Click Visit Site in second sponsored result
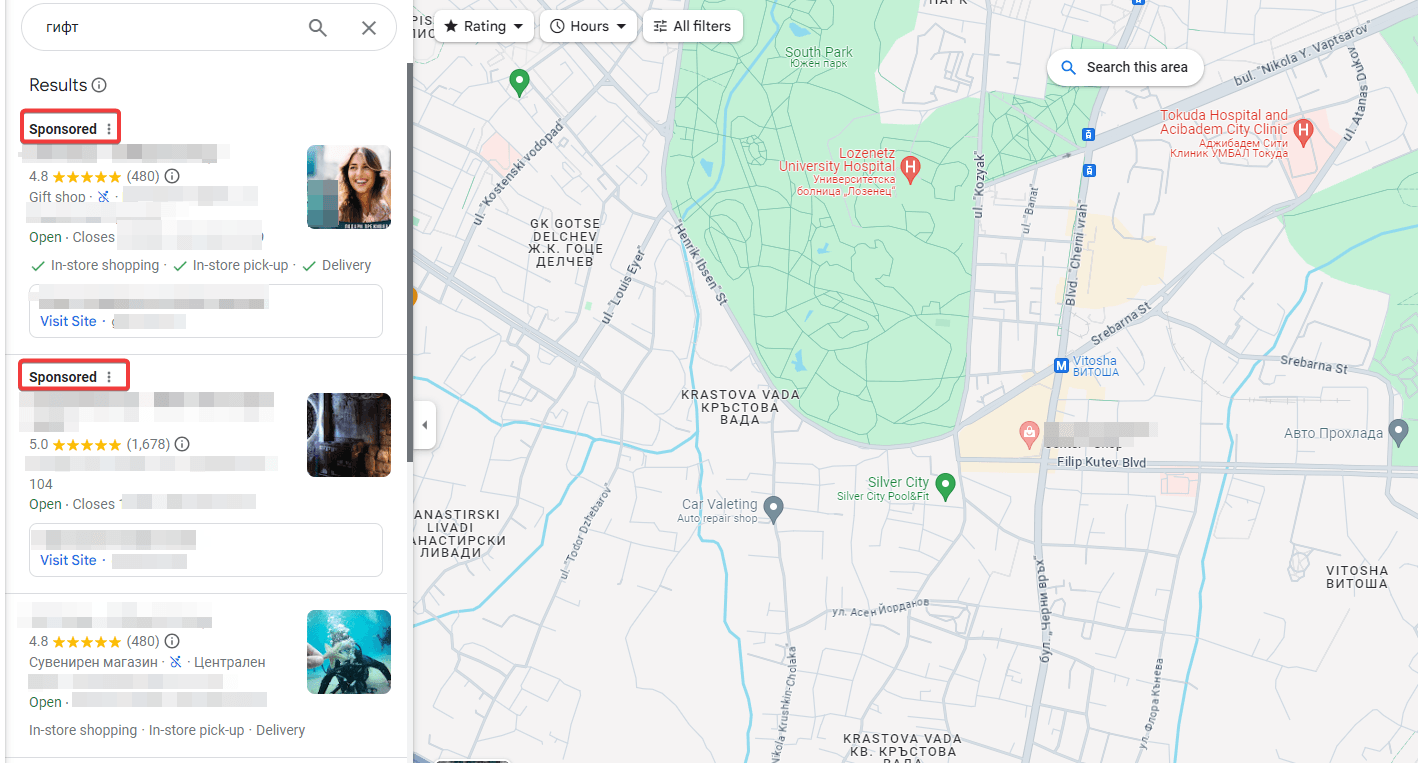 tap(68, 560)
